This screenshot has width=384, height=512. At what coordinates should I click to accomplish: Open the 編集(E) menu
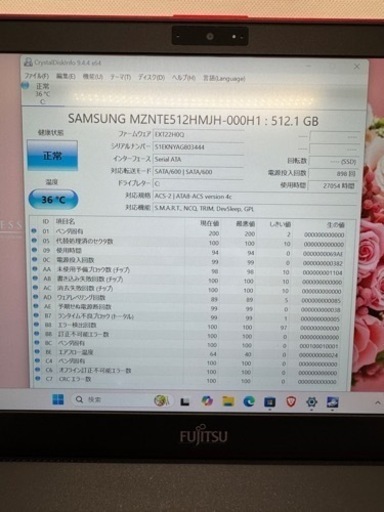point(66,76)
